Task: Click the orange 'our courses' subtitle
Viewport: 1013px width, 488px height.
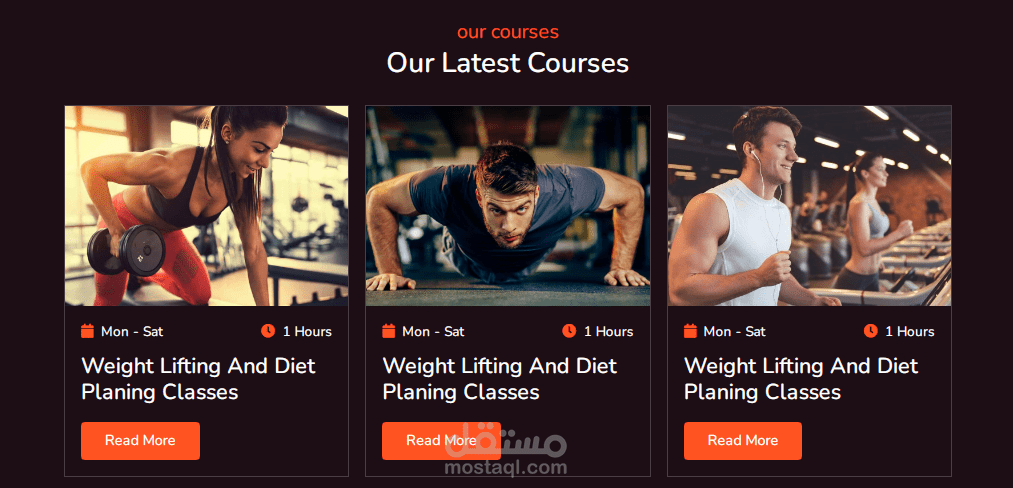Action: (x=508, y=32)
